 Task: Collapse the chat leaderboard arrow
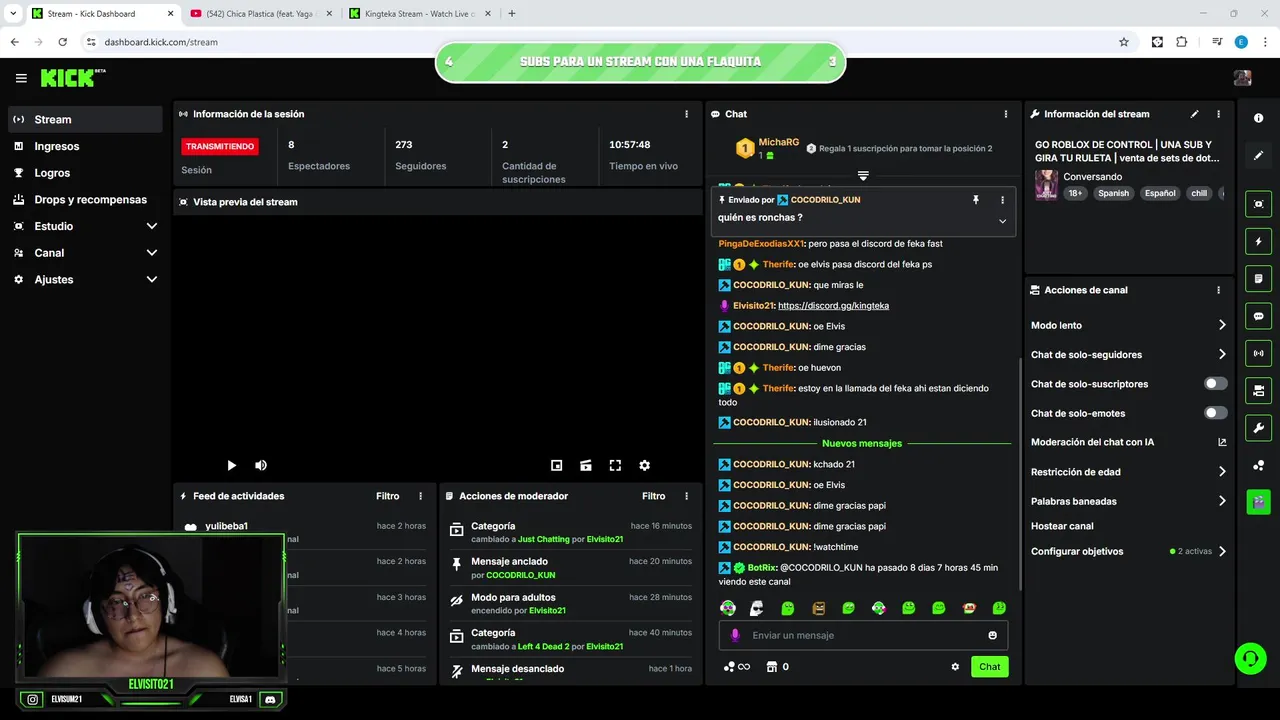click(x=863, y=175)
